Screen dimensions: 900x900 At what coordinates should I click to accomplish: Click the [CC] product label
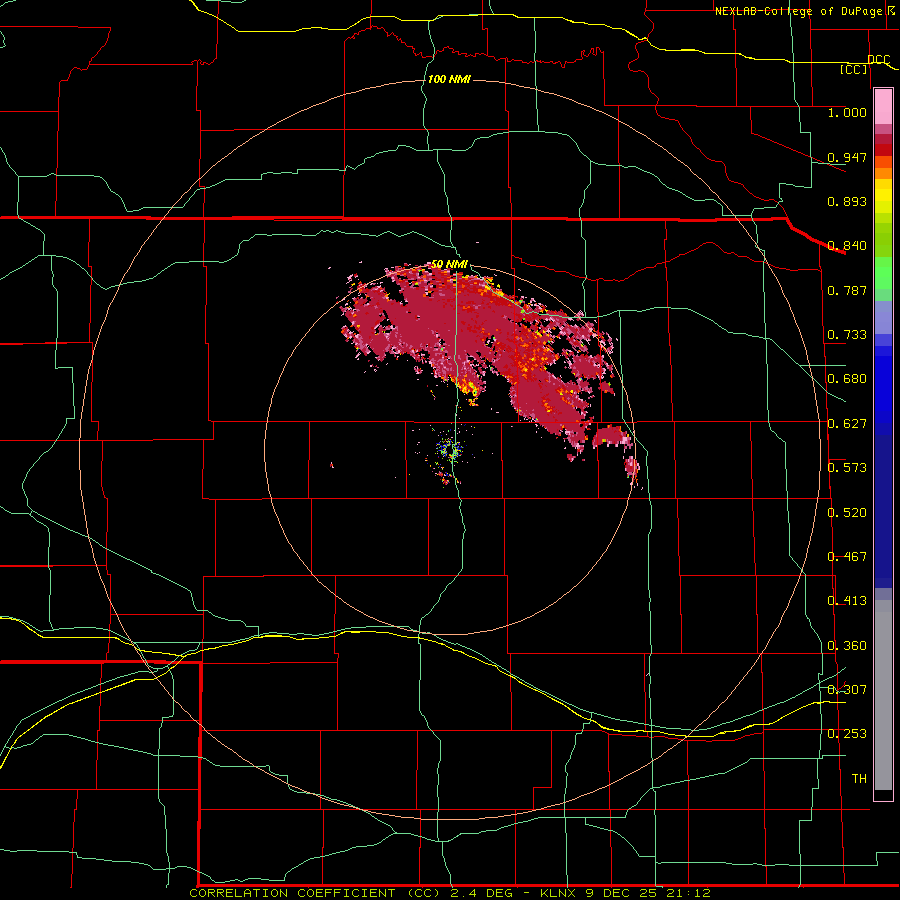pyautogui.click(x=854, y=69)
